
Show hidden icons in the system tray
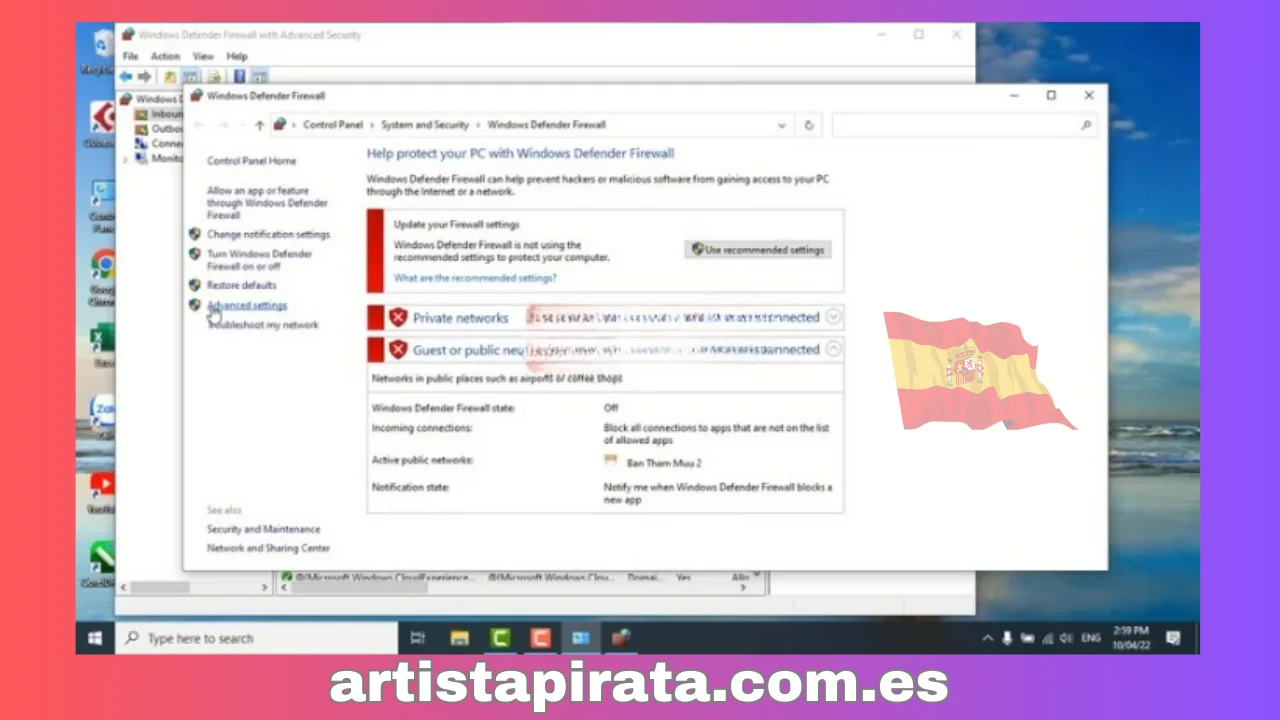[x=988, y=638]
